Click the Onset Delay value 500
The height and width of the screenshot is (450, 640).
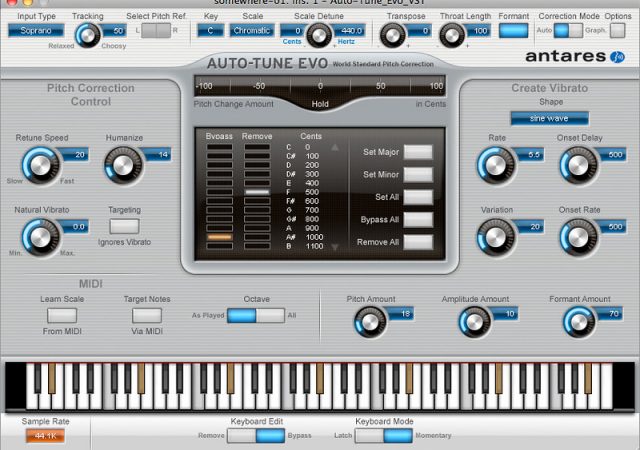pos(615,155)
